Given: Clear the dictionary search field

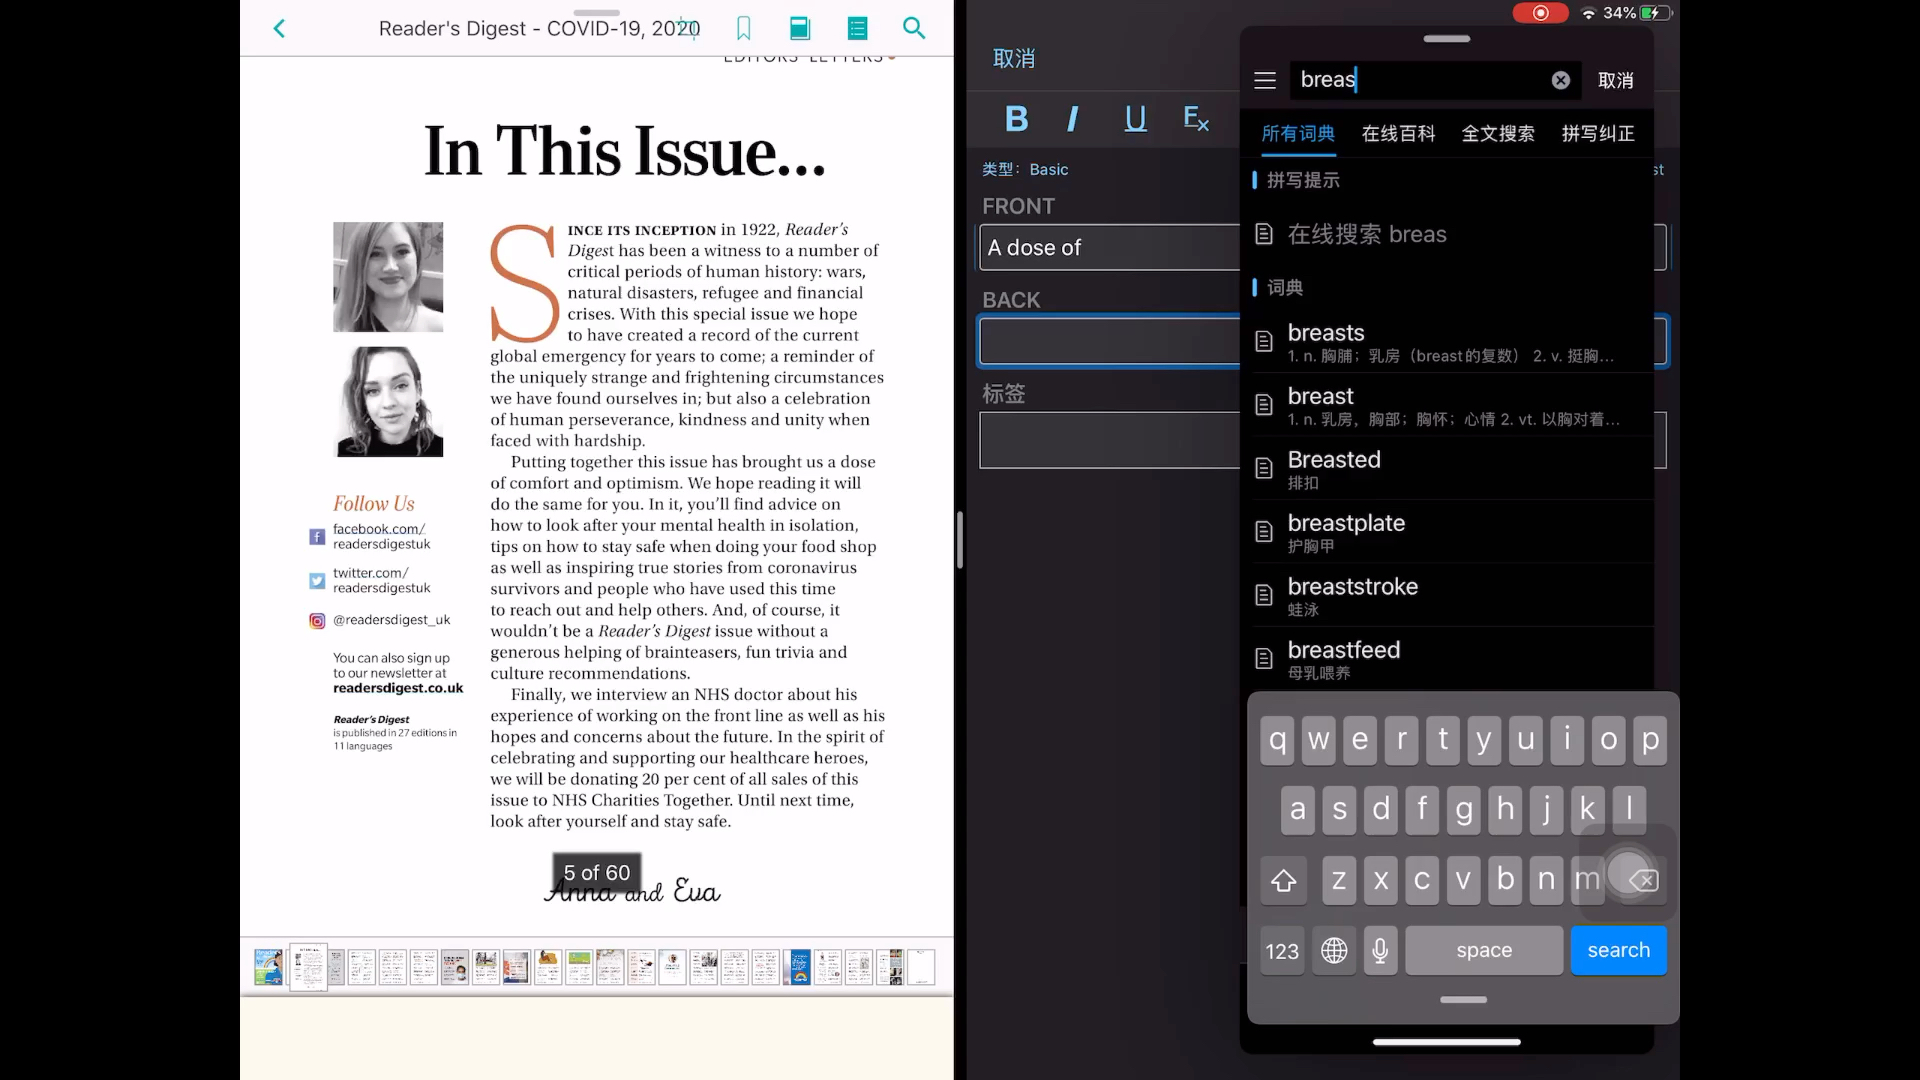Looking at the screenshot, I should click(x=1560, y=80).
